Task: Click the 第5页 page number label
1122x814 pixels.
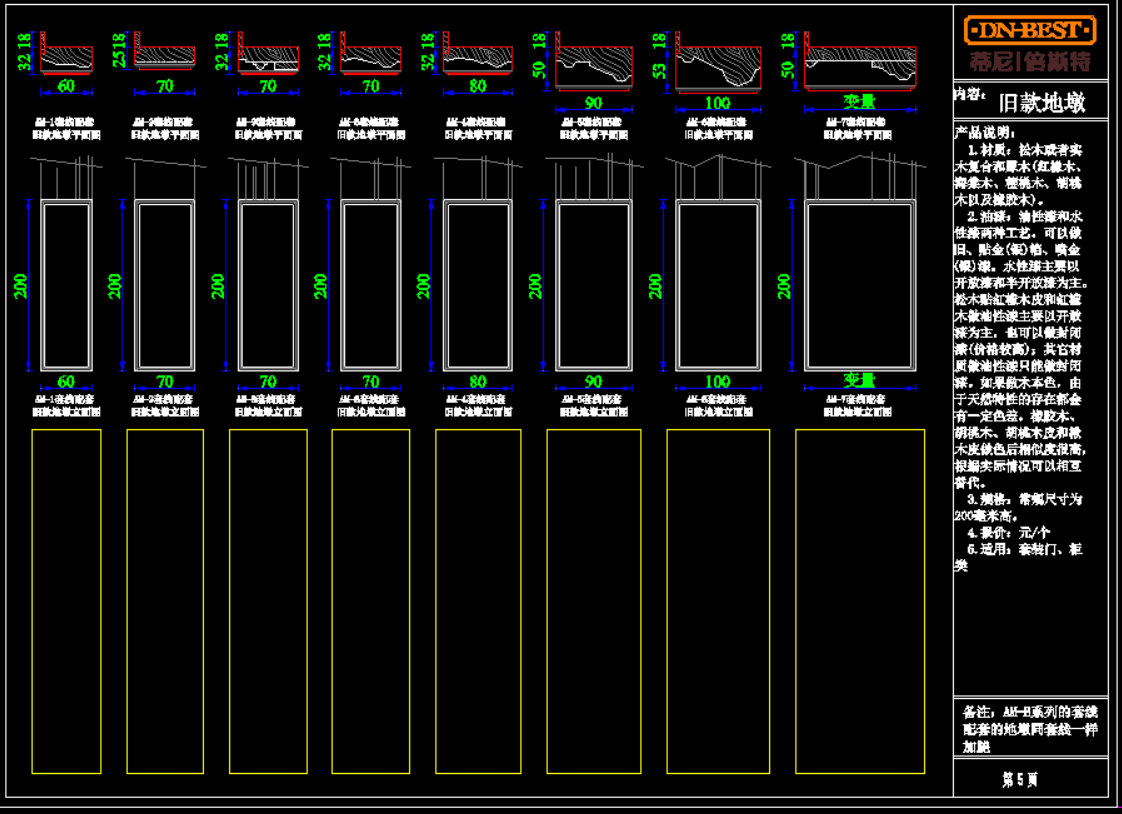Action: pos(1019,780)
